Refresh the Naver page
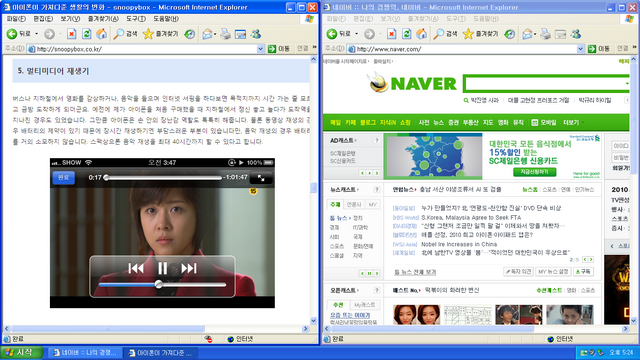This screenshot has height=360, width=640. pyautogui.click(x=407, y=34)
